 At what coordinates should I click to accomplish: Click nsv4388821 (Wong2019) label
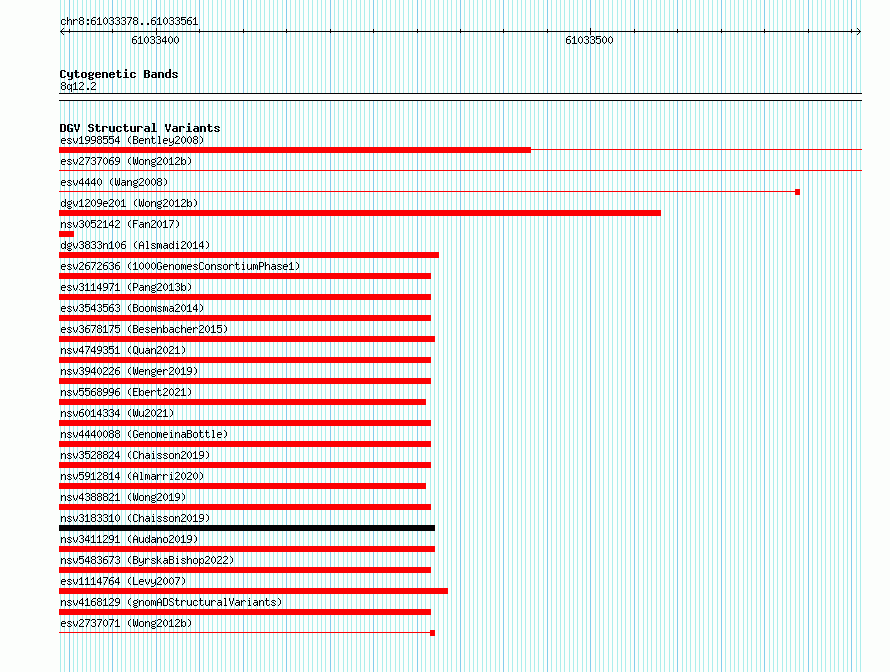pyautogui.click(x=123, y=497)
